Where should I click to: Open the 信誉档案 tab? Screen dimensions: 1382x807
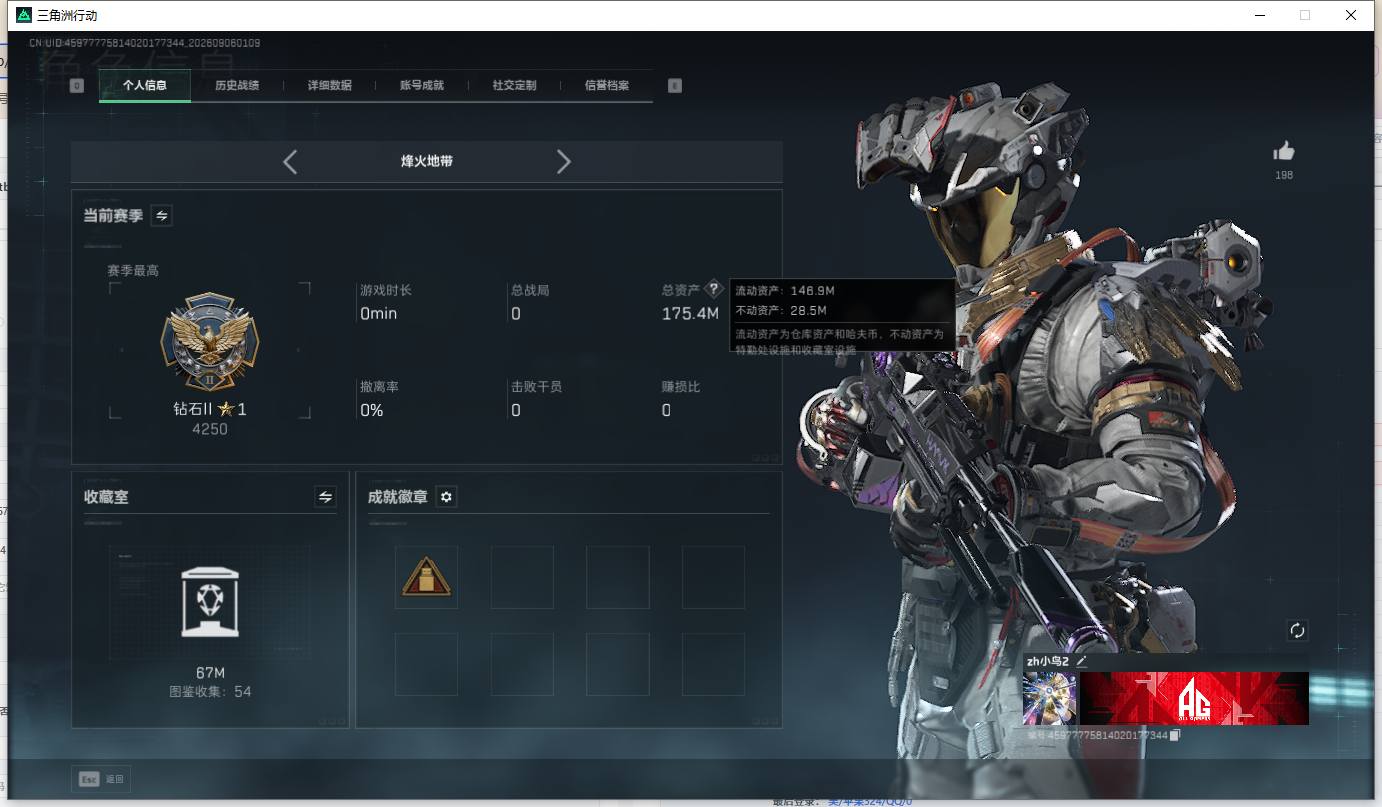coord(607,86)
